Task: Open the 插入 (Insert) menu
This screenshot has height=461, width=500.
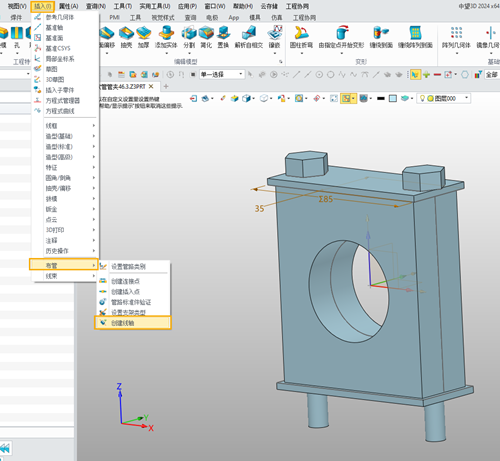Action: tap(42, 6)
